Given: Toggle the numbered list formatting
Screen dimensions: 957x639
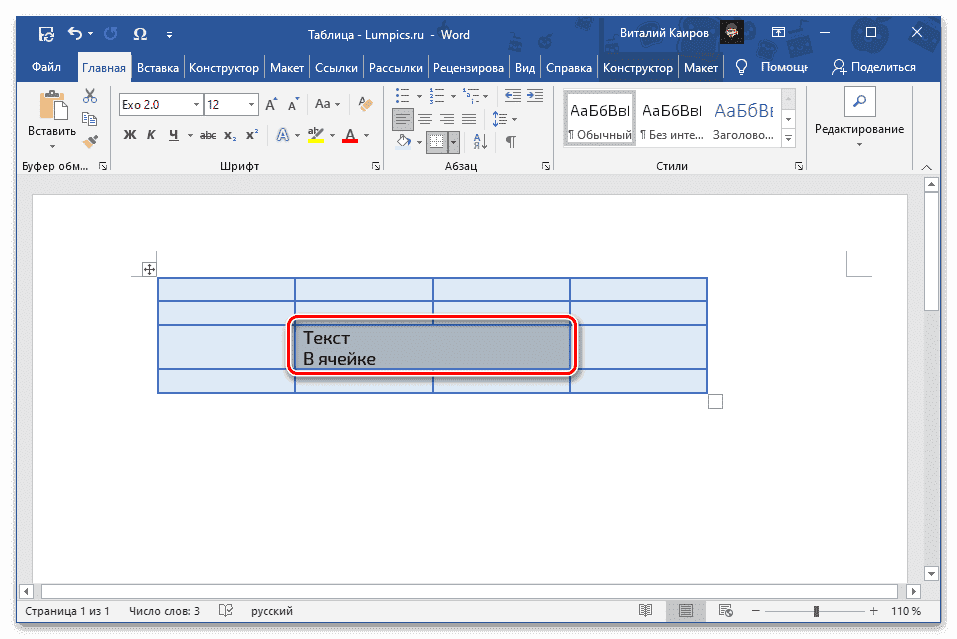Looking at the screenshot, I should point(437,95).
